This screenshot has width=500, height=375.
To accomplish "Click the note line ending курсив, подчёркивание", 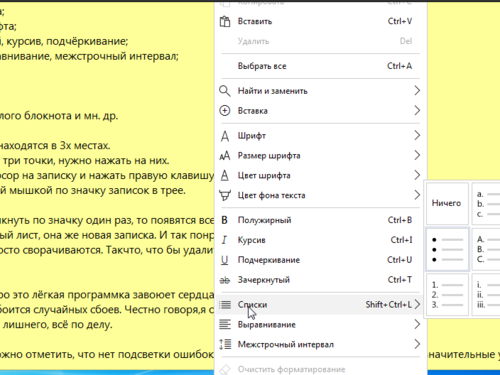I will click(64, 41).
